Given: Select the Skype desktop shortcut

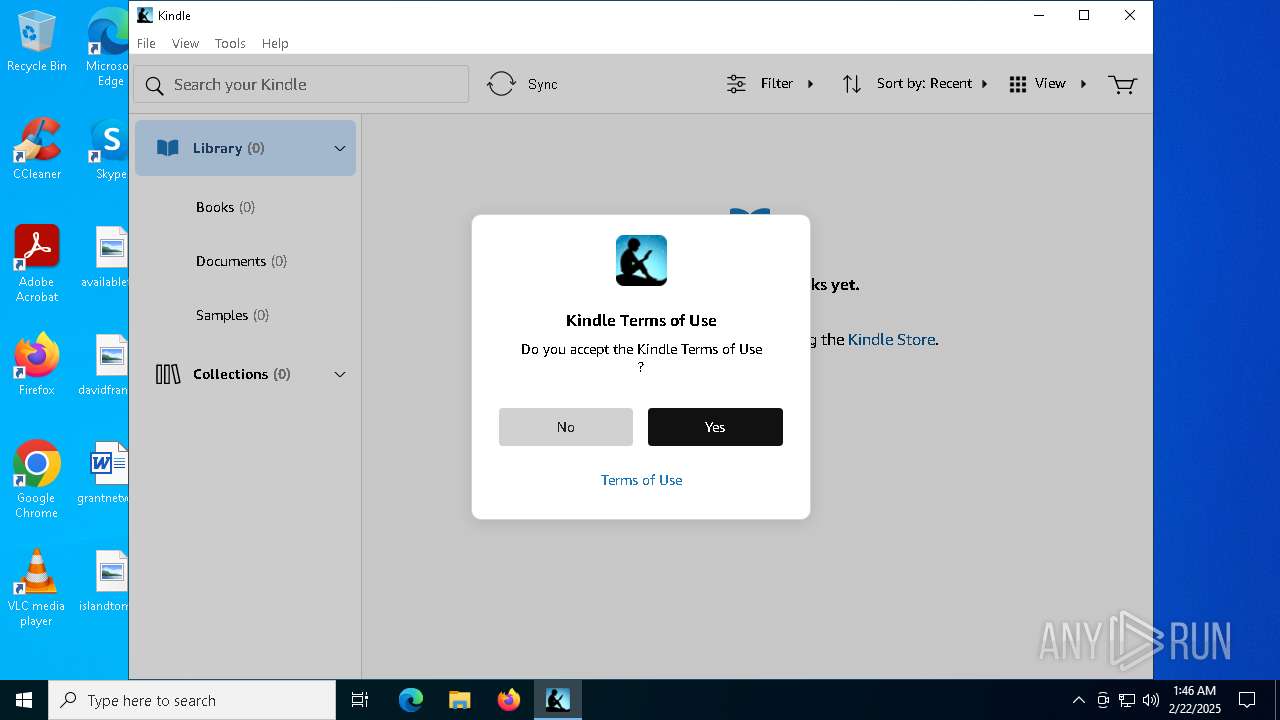Looking at the screenshot, I should [x=109, y=149].
